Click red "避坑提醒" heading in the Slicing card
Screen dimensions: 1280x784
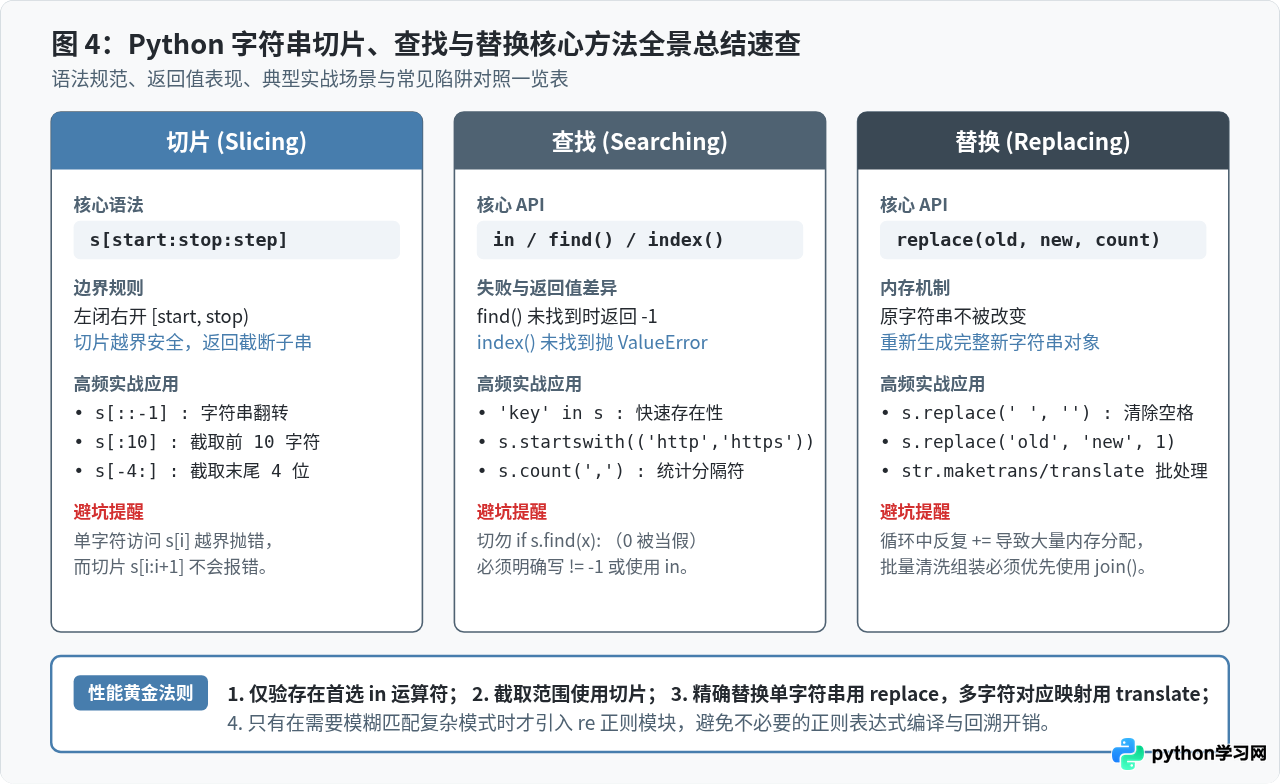[109, 512]
